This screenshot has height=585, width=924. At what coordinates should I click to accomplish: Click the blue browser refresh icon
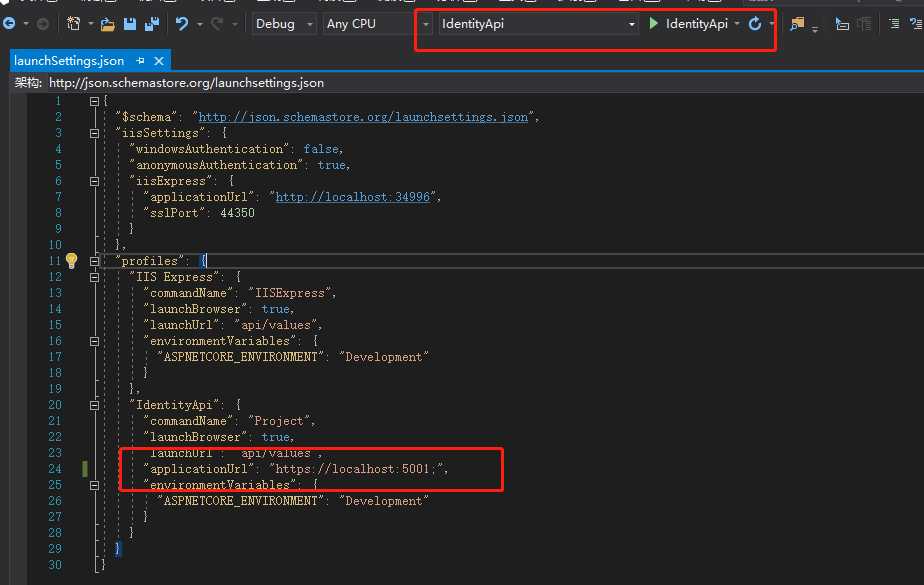[x=755, y=24]
